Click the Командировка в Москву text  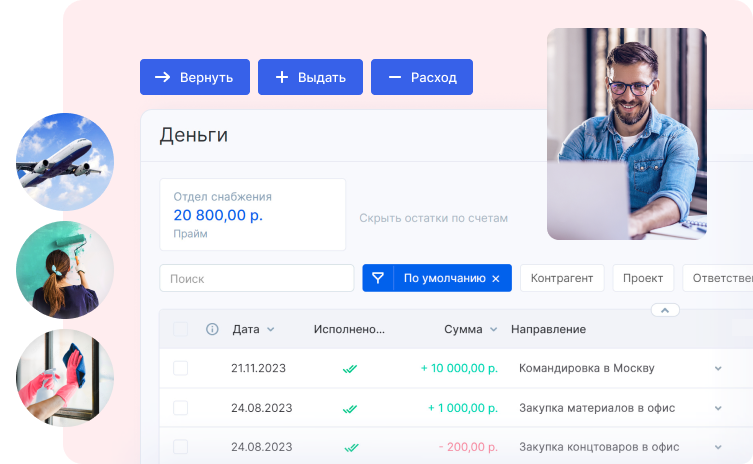tap(586, 368)
